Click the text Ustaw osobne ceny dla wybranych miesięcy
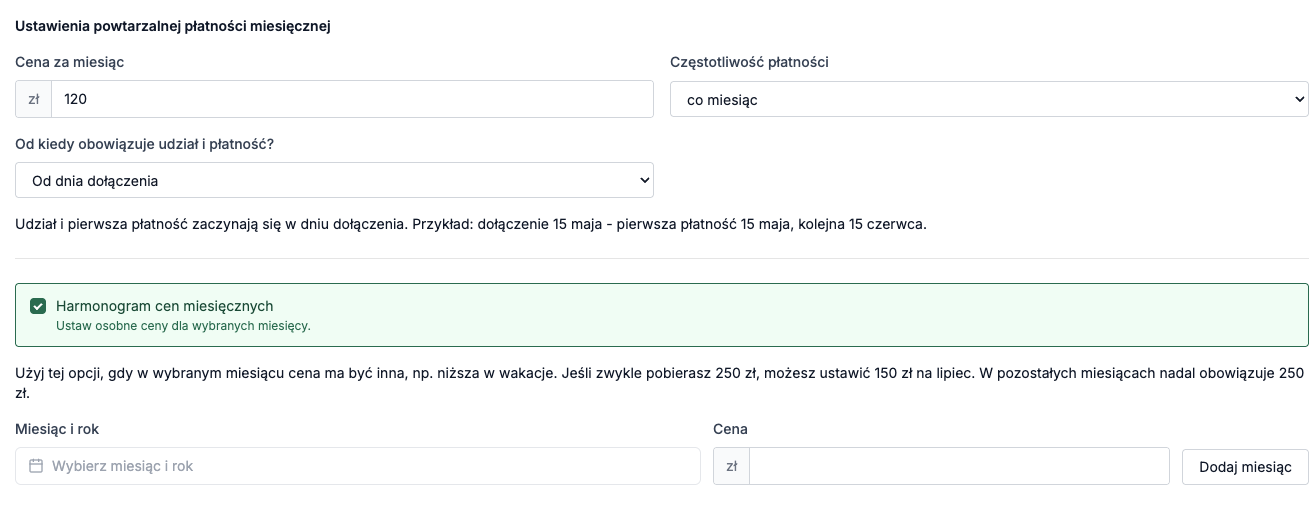The image size is (1310, 505). click(x=183, y=326)
